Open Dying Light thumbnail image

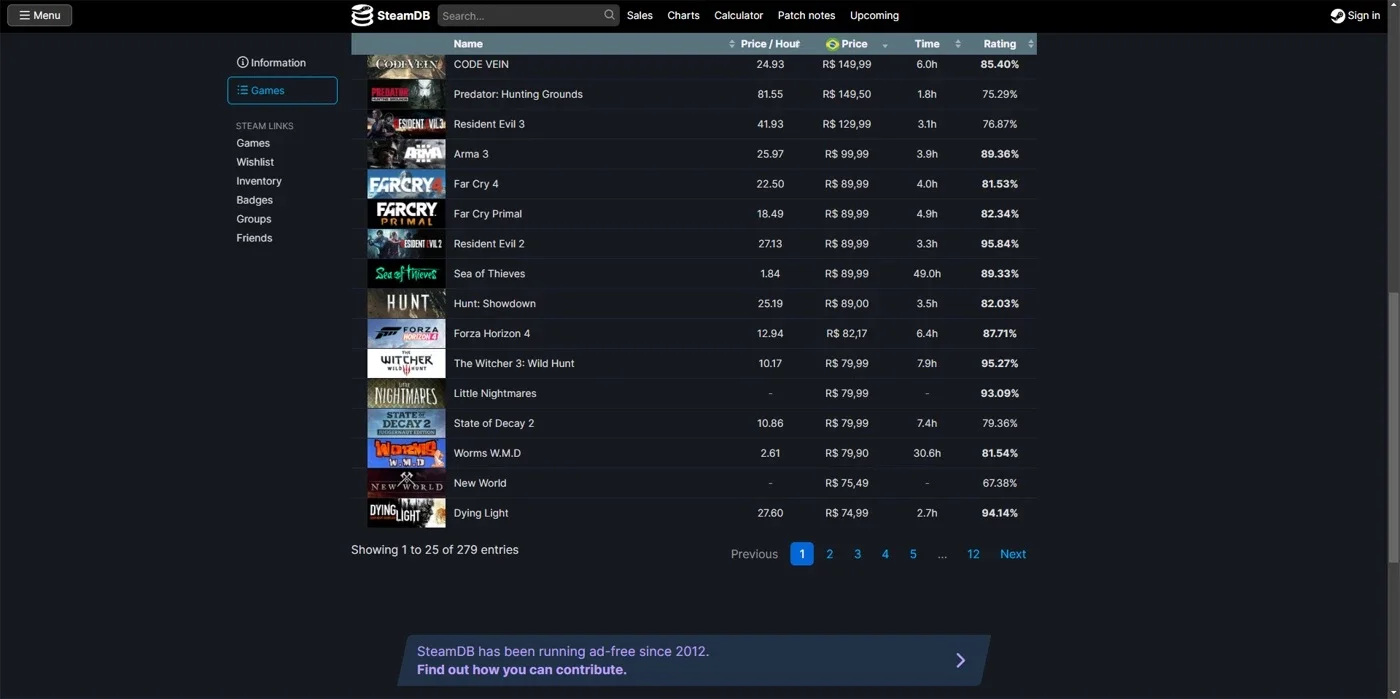tap(406, 514)
